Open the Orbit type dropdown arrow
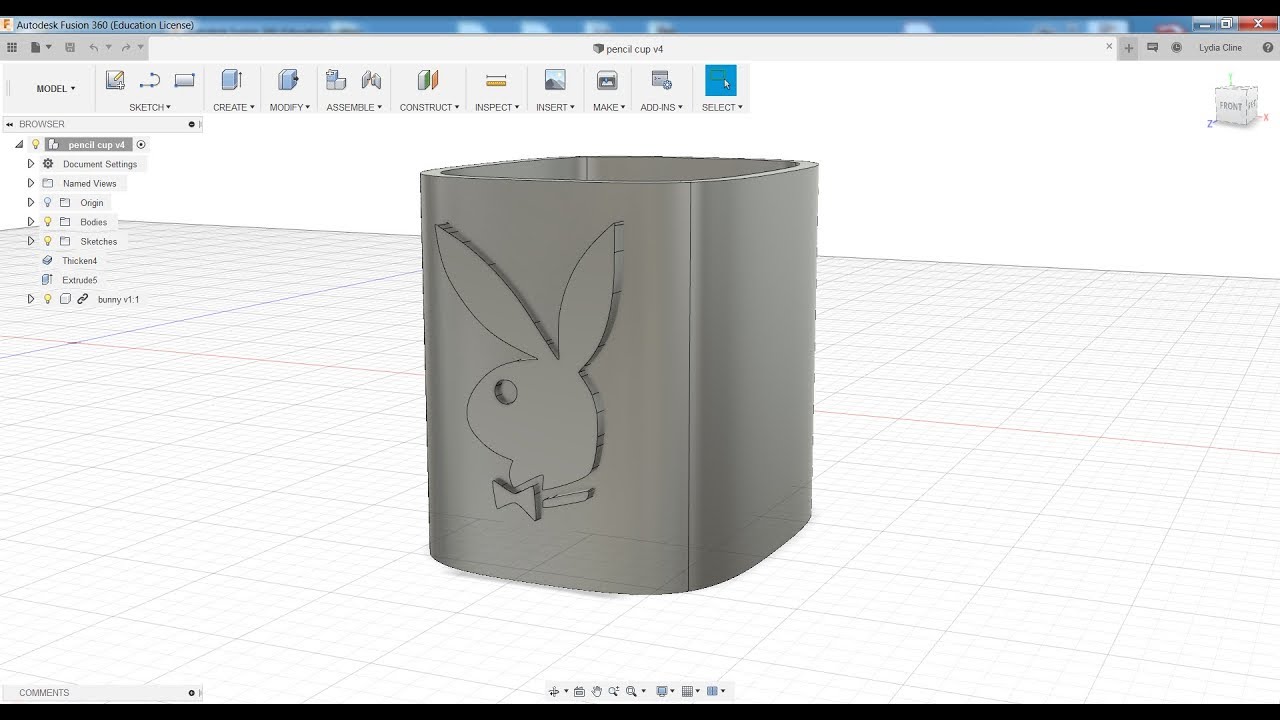This screenshot has height=720, width=1280. pos(566,691)
